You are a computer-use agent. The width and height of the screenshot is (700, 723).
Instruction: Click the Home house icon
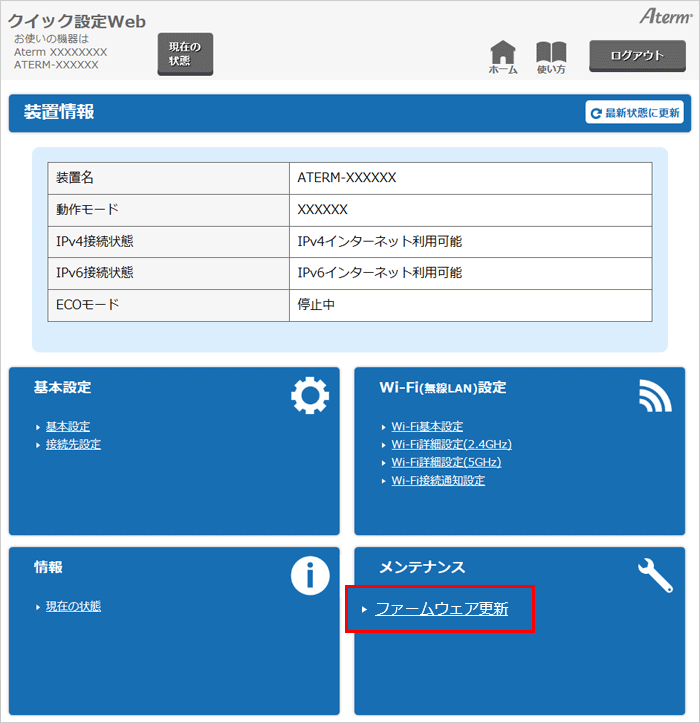click(503, 54)
